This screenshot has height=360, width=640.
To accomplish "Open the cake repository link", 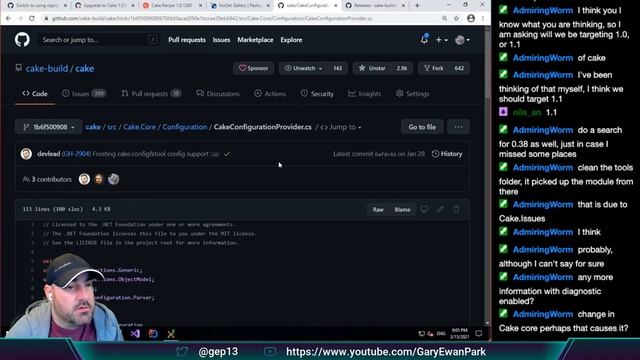I will (x=84, y=68).
